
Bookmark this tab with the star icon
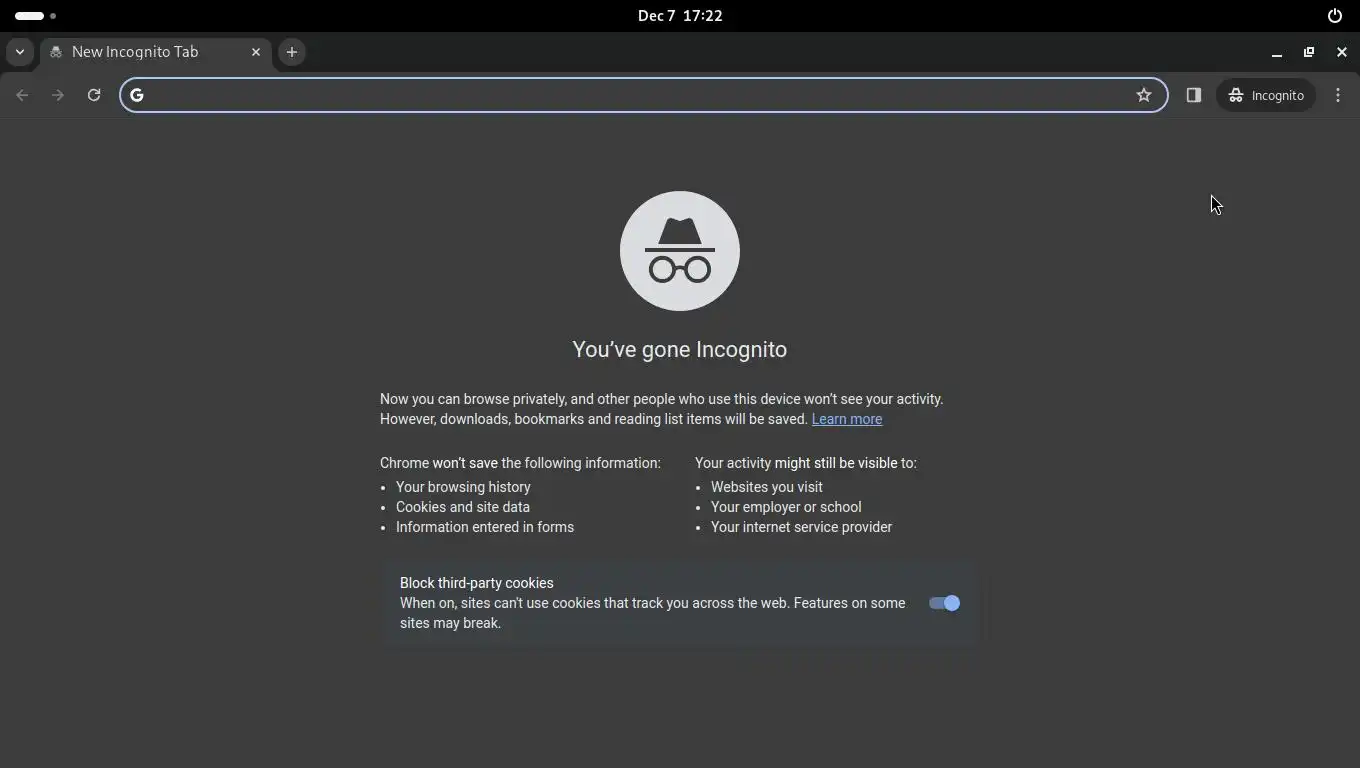pos(1144,95)
